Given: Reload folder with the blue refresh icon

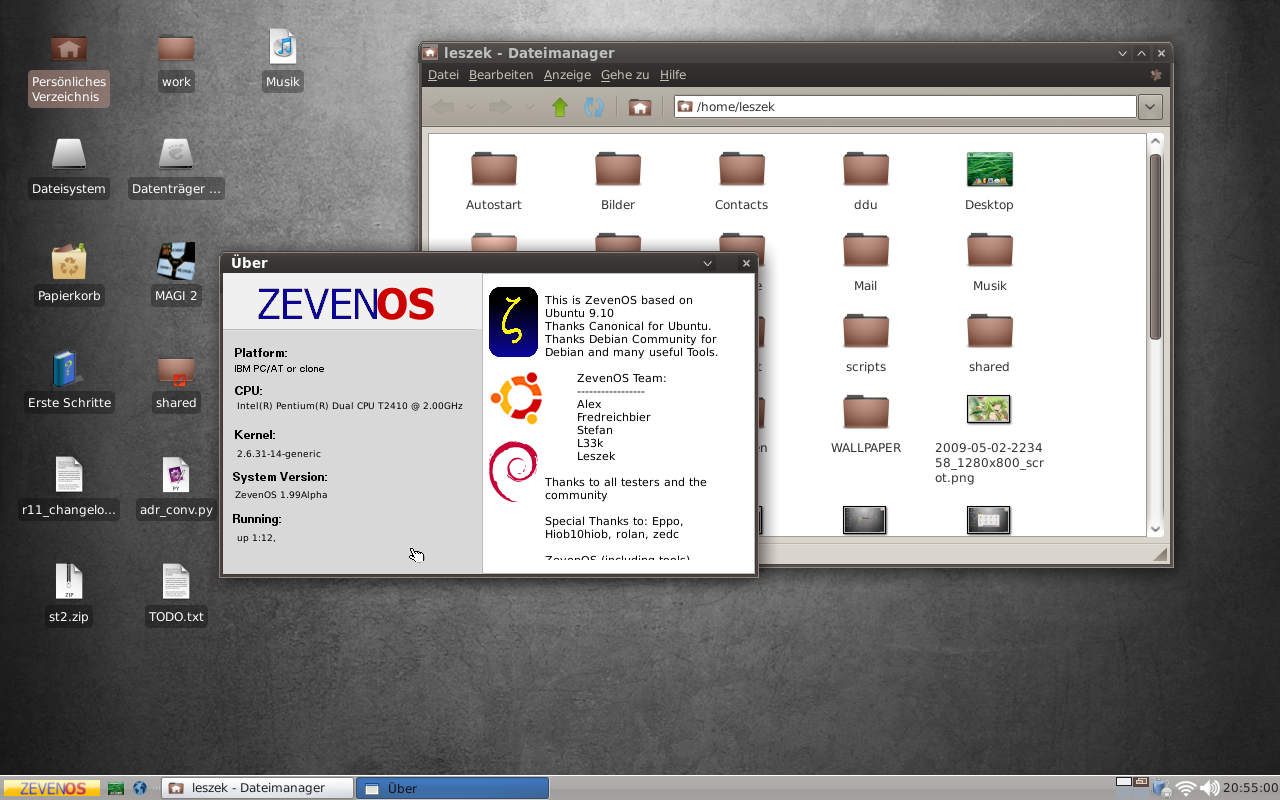Looking at the screenshot, I should pos(594,107).
